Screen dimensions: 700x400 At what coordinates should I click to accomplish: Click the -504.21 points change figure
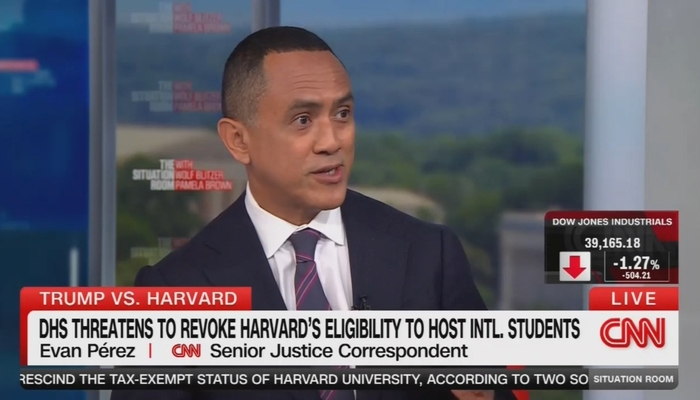pyautogui.click(x=637, y=276)
